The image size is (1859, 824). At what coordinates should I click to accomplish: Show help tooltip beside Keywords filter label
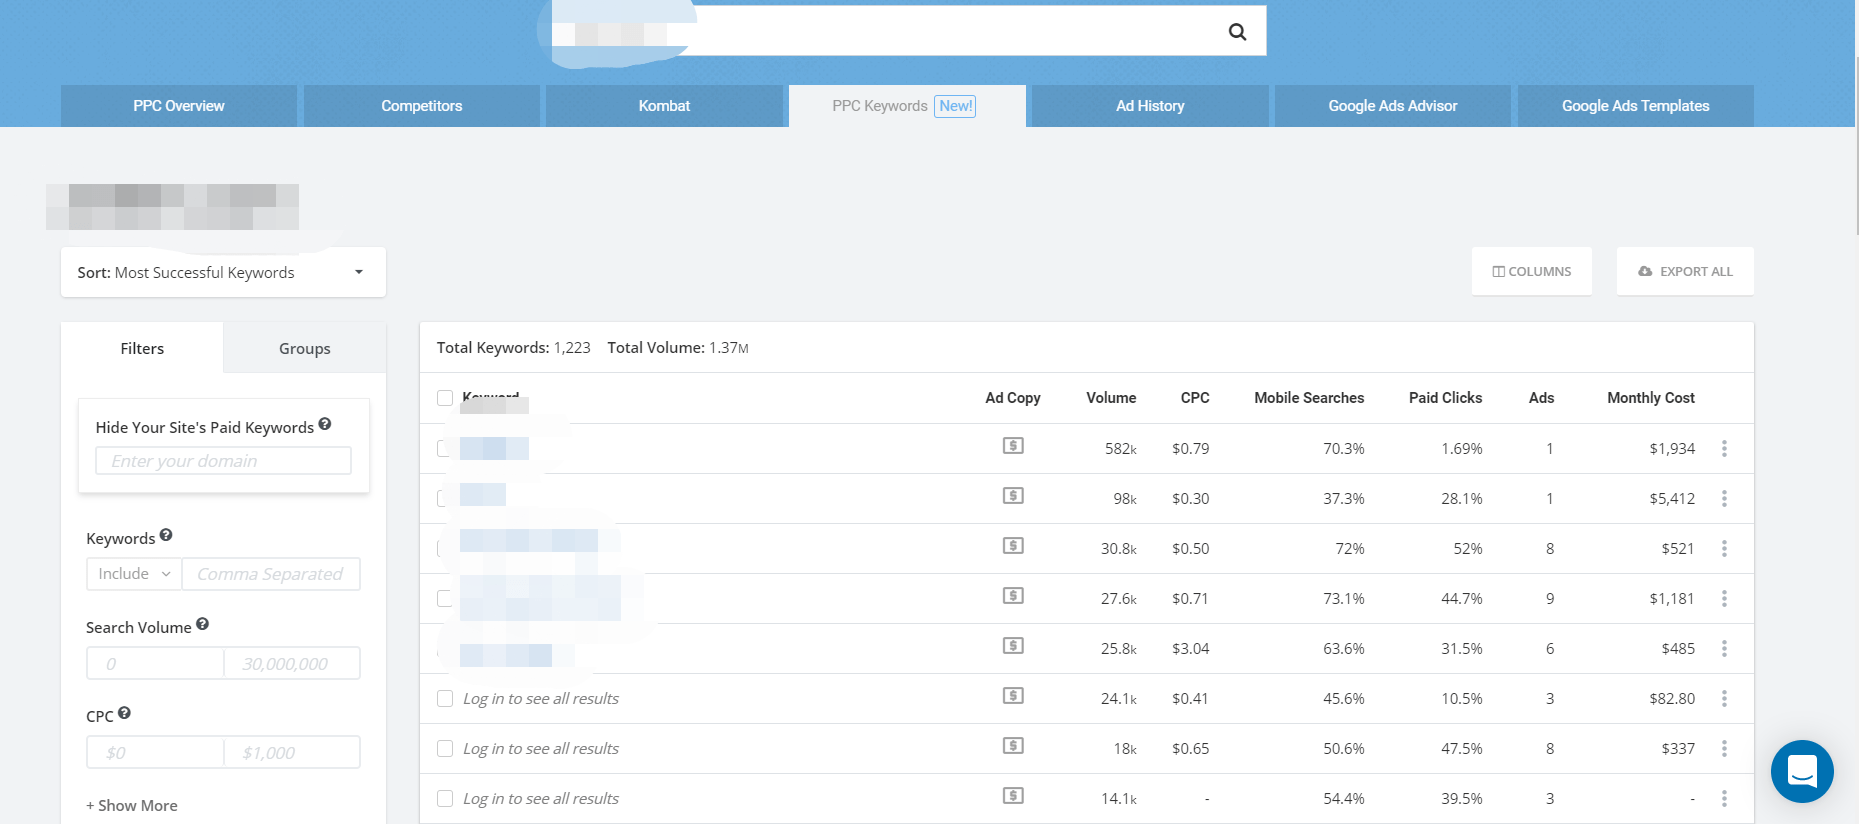tap(166, 536)
